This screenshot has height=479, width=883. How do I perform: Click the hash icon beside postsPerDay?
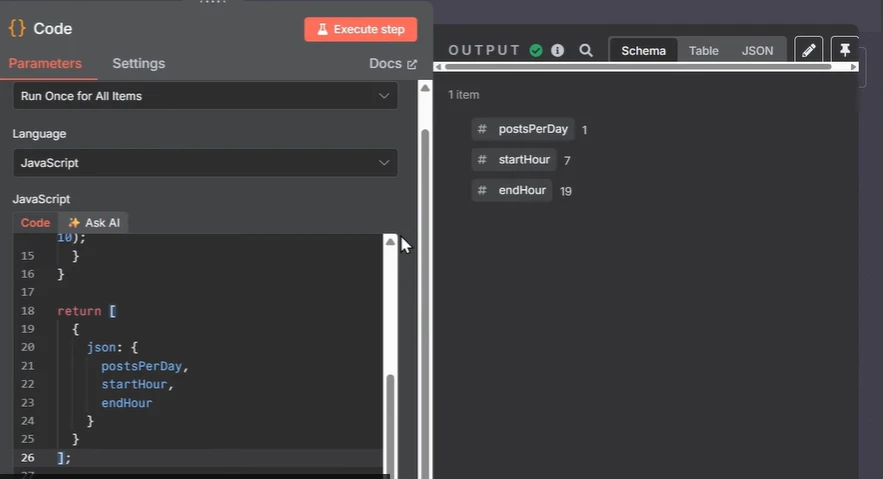(x=481, y=129)
